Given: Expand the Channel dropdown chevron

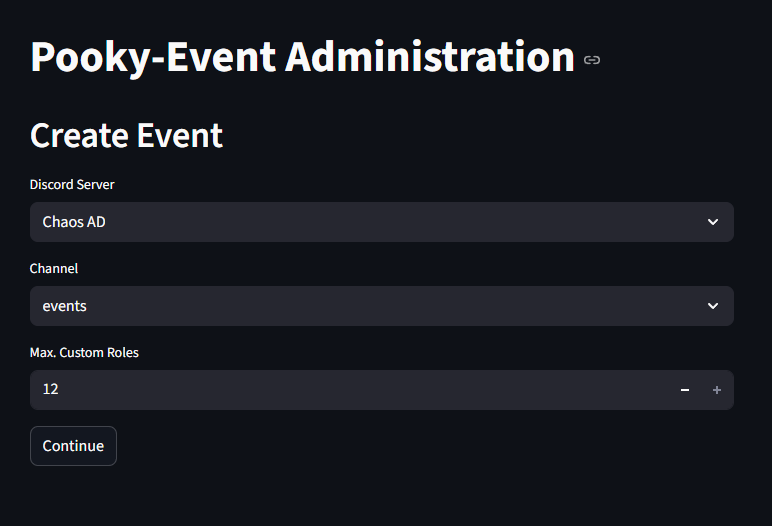Looking at the screenshot, I should [x=712, y=306].
